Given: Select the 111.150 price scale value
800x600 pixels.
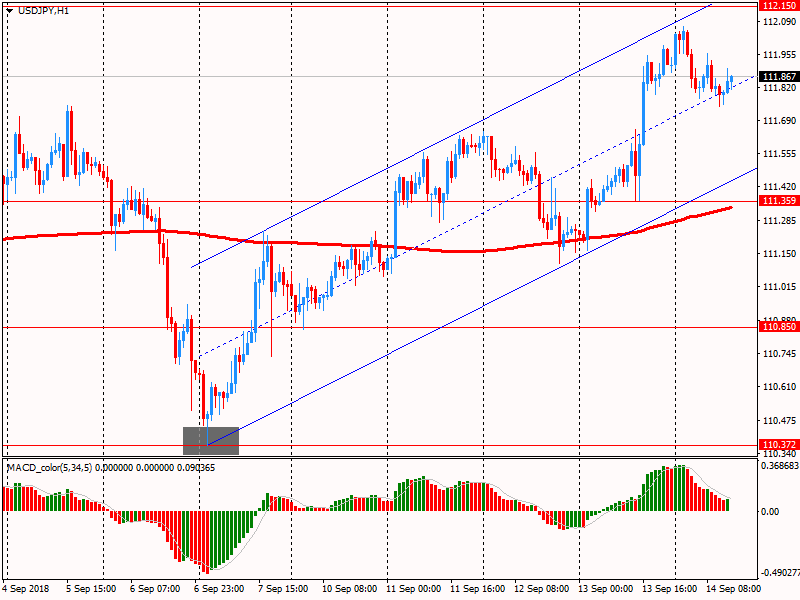Looking at the screenshot, I should coord(779,254).
